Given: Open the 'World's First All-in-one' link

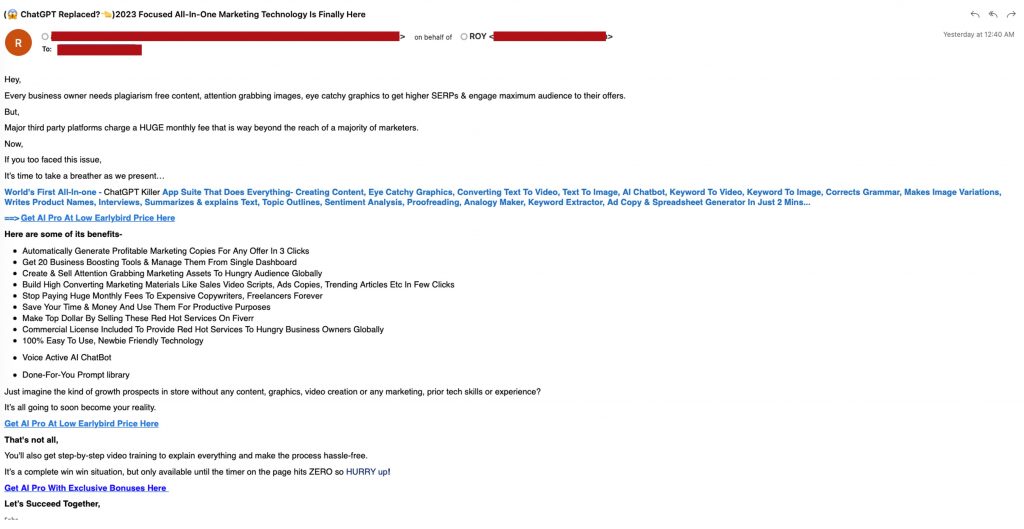Looking at the screenshot, I should (50, 192).
